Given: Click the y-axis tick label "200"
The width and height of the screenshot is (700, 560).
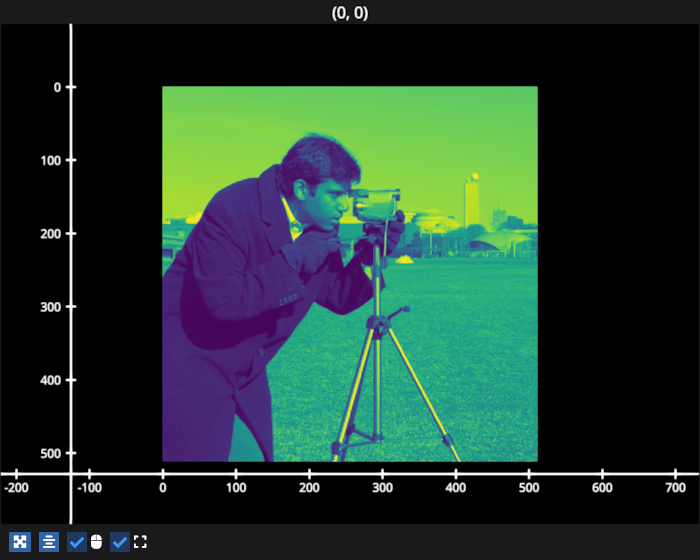Looking at the screenshot, I should coord(50,234).
